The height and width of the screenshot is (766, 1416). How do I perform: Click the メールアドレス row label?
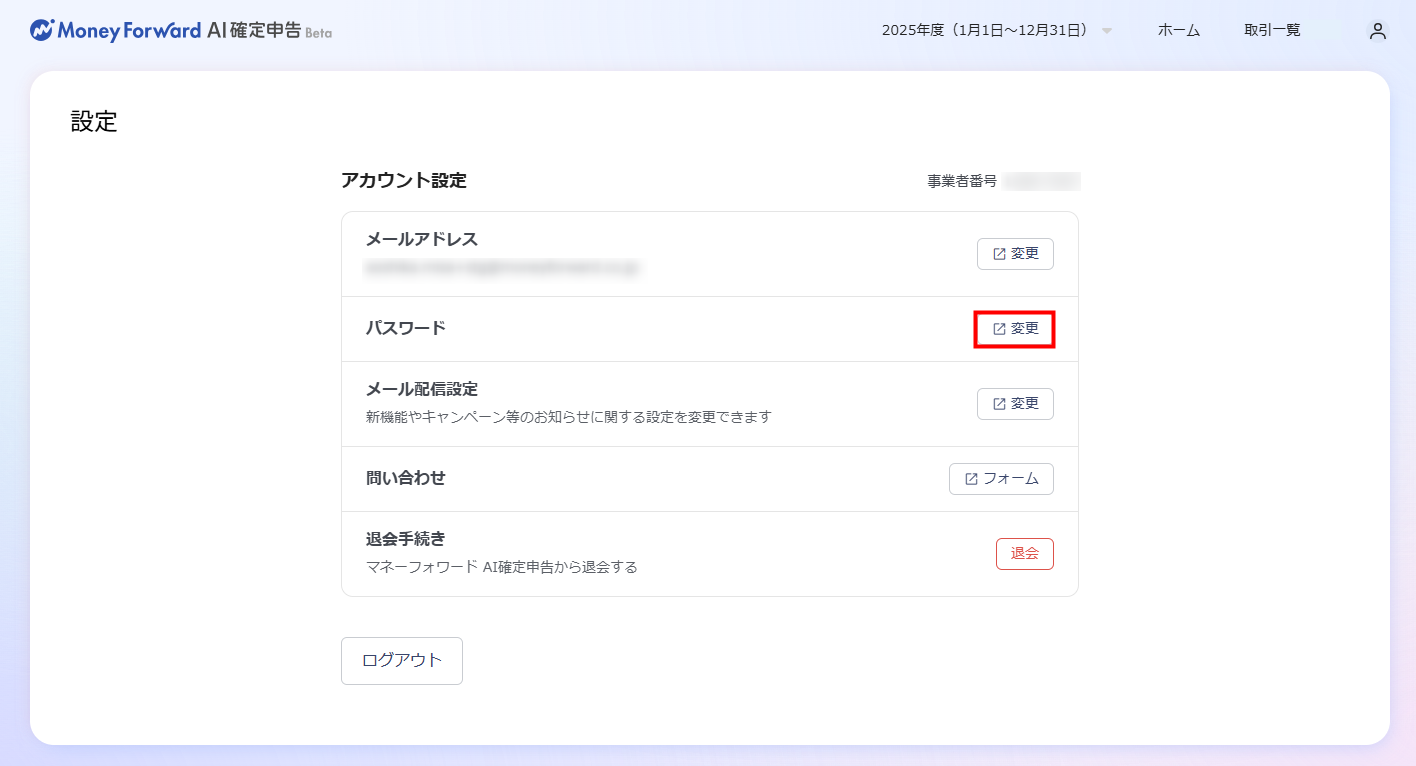(422, 239)
